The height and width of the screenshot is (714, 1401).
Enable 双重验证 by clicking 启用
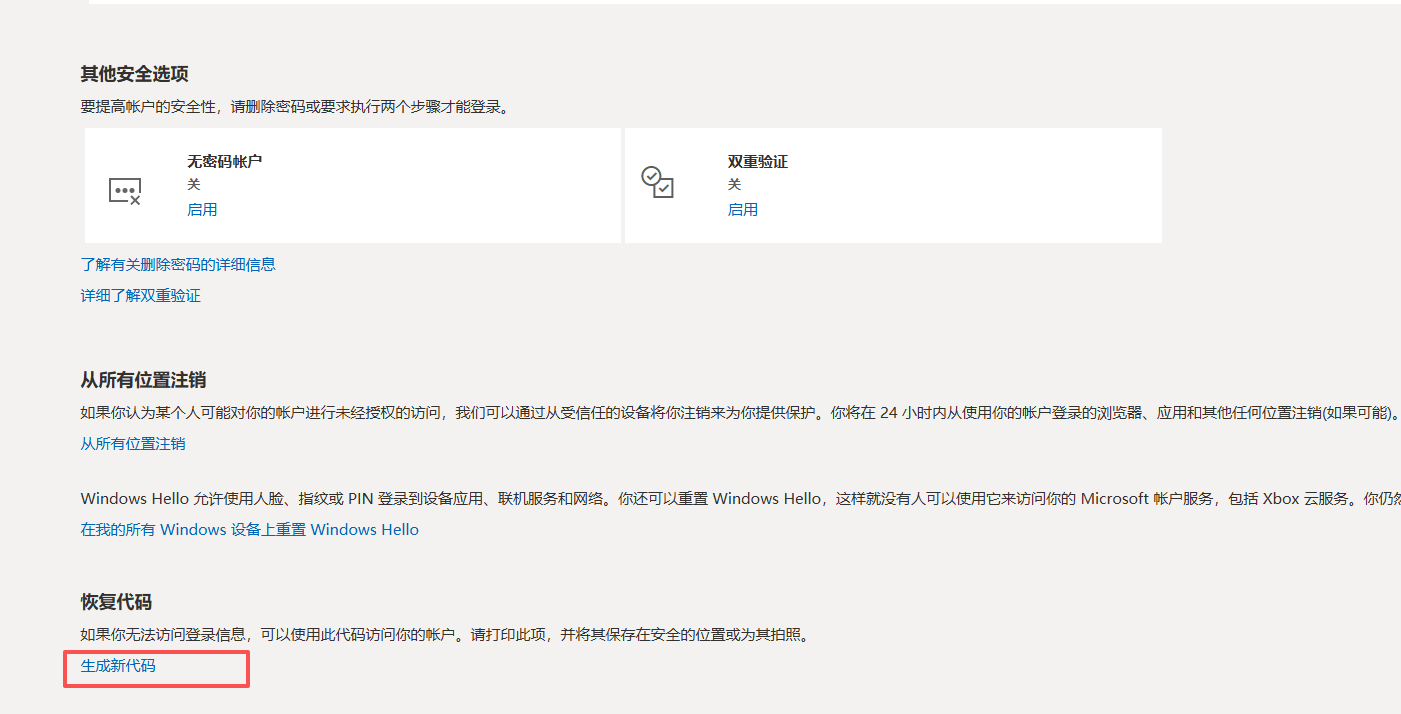click(743, 209)
